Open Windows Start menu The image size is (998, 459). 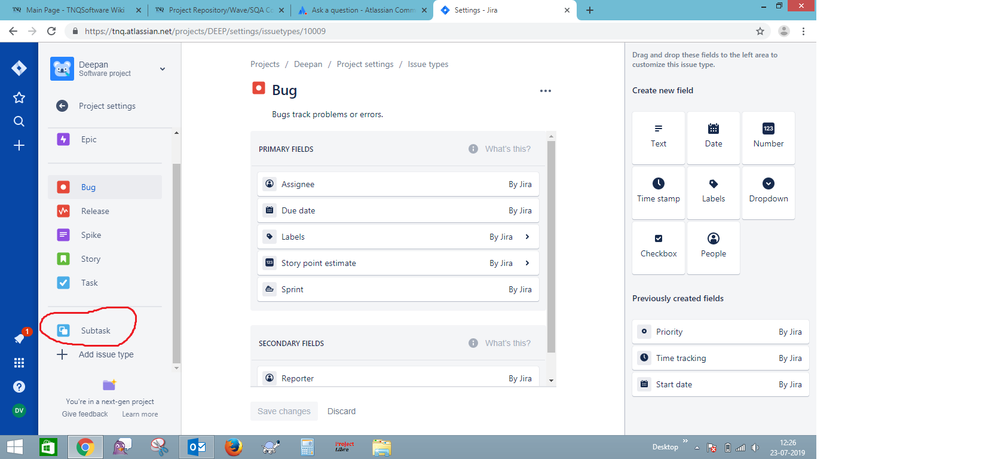pos(15,447)
